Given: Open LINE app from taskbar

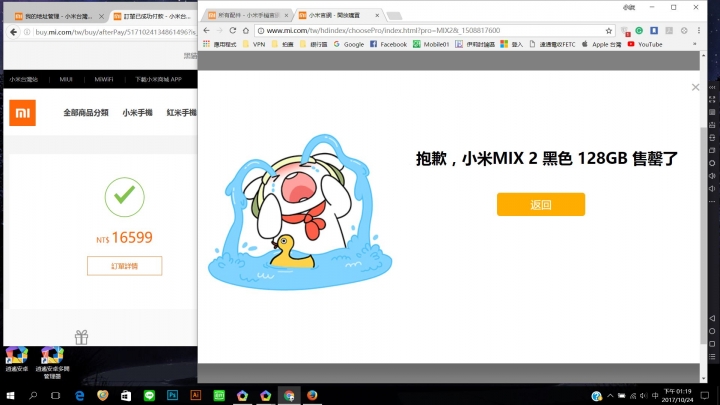Looking at the screenshot, I should [x=149, y=395].
